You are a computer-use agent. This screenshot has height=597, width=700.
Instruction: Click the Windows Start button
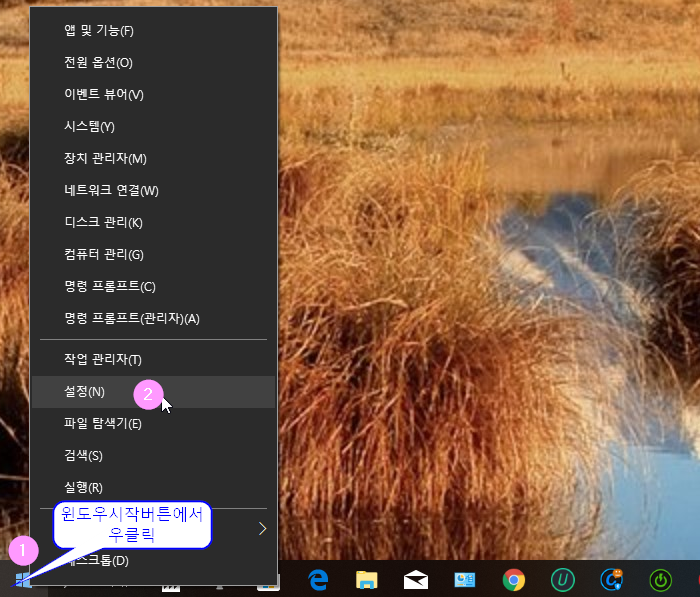click(x=22, y=580)
